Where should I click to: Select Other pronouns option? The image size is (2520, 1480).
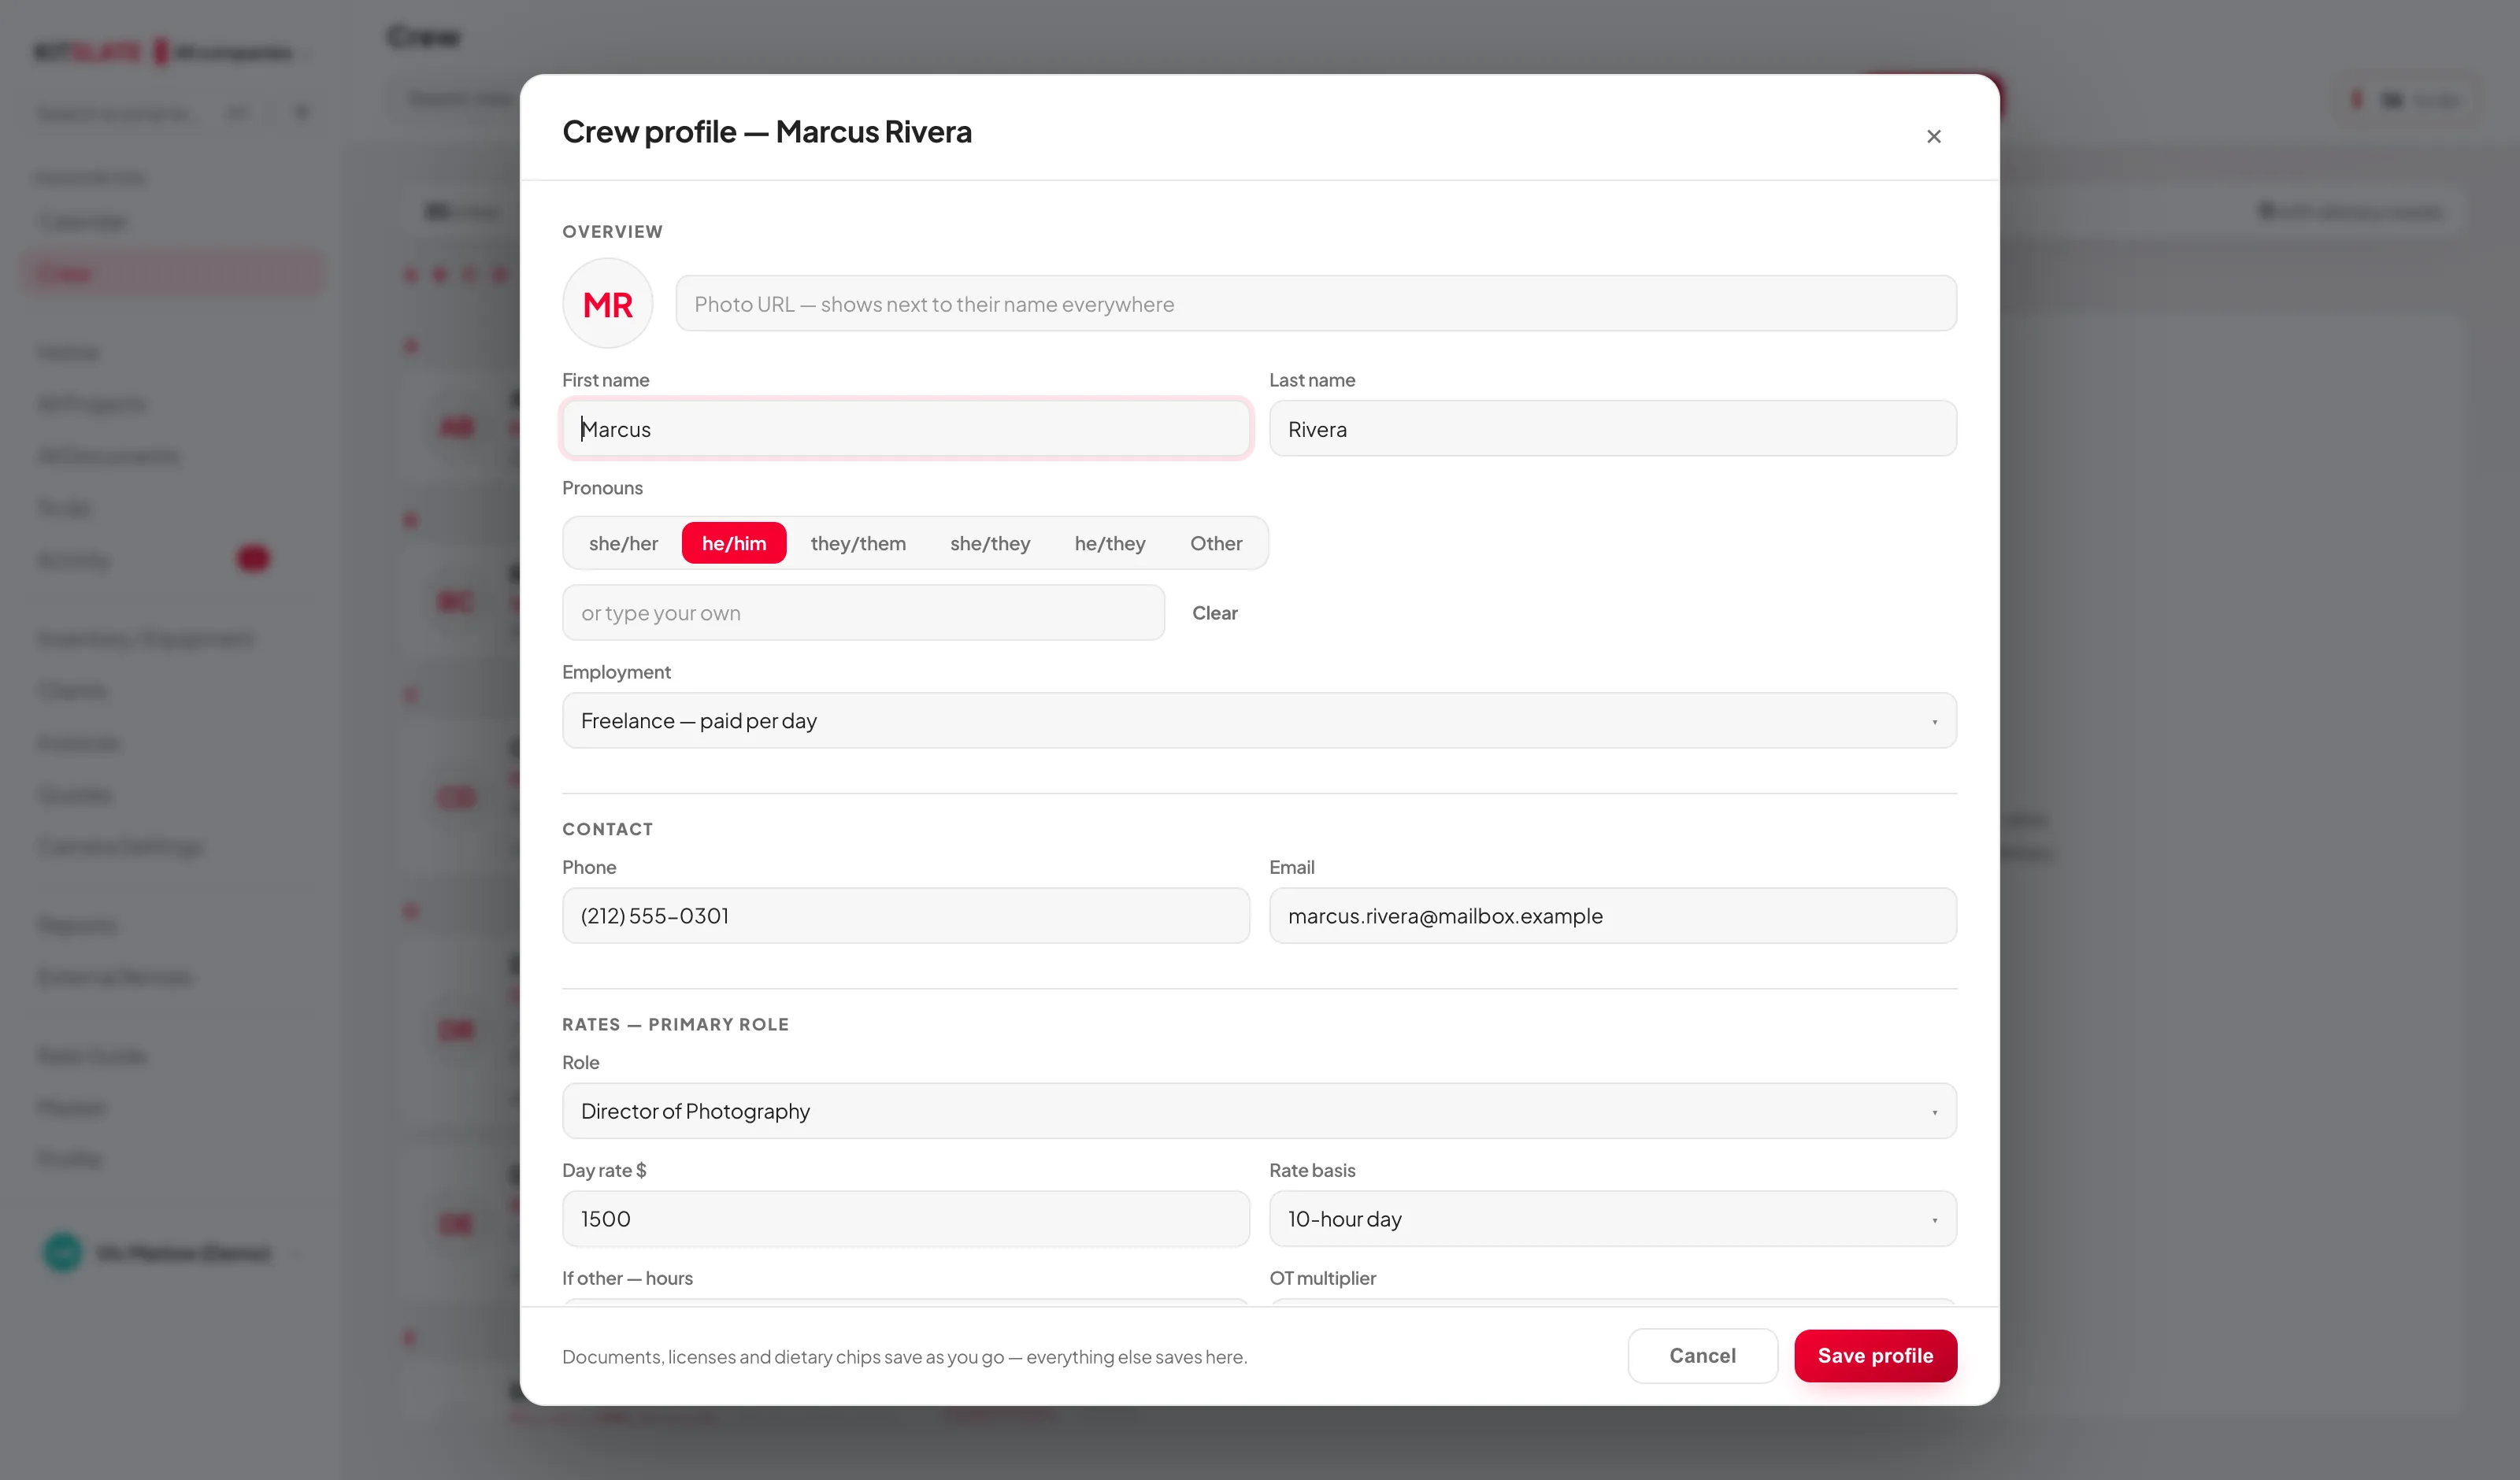[x=1216, y=543]
